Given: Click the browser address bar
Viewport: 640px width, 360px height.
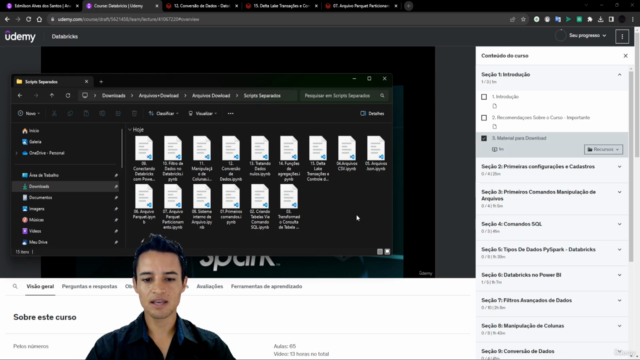Looking at the screenshot, I should point(278,19).
